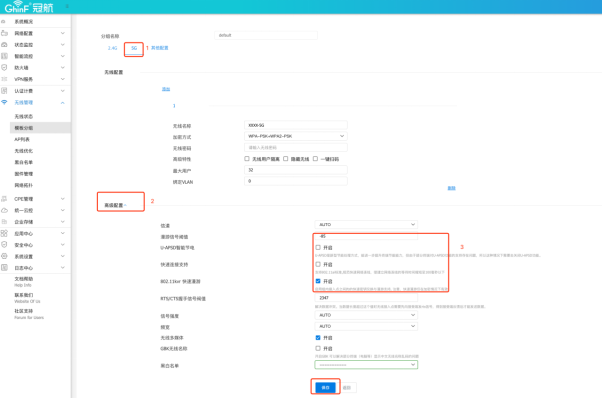Click the 智能流控 sidebar icon

pyautogui.click(x=4, y=56)
